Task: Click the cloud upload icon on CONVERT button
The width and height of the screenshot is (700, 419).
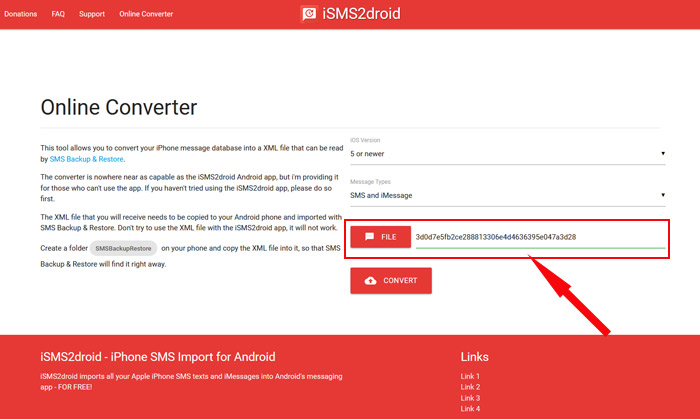Action: [371, 281]
